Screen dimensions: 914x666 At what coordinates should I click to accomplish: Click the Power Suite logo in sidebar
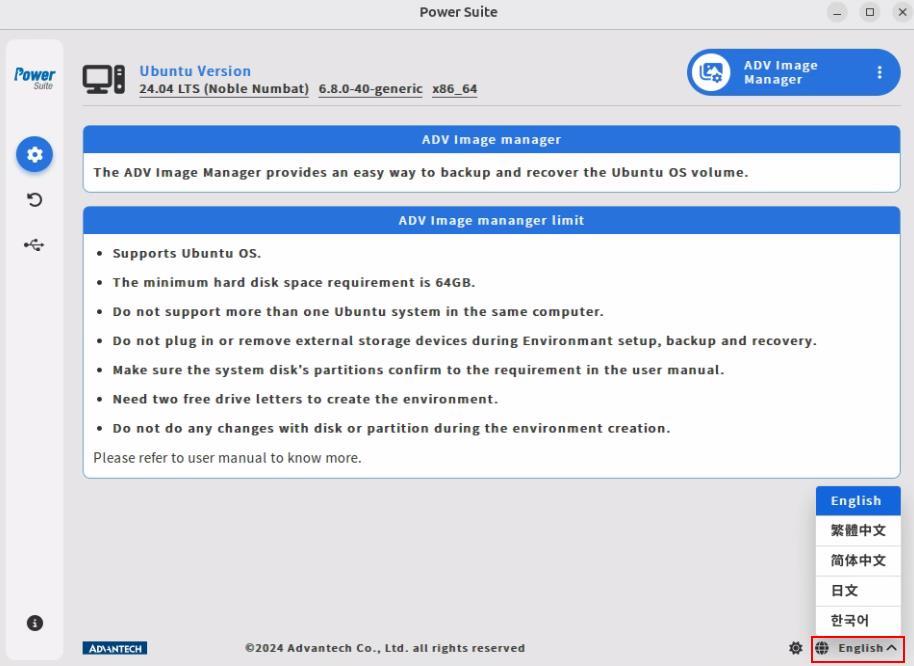coord(34,78)
